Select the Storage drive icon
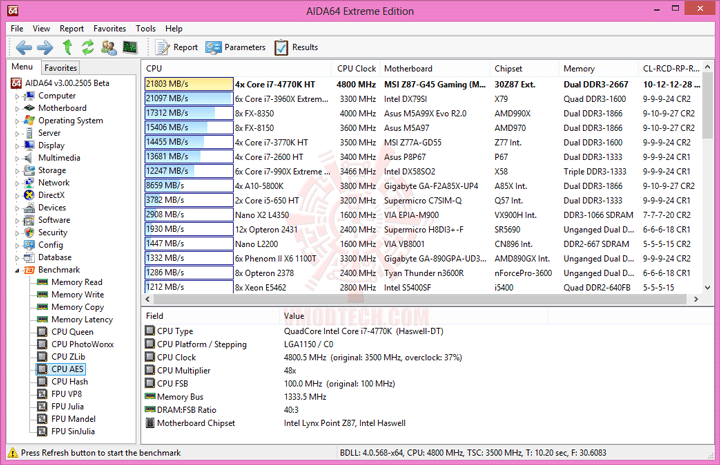The image size is (720, 465). [x=29, y=170]
